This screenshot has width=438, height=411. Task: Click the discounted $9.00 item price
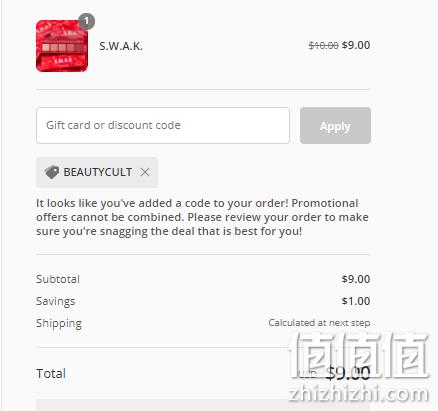tap(356, 45)
